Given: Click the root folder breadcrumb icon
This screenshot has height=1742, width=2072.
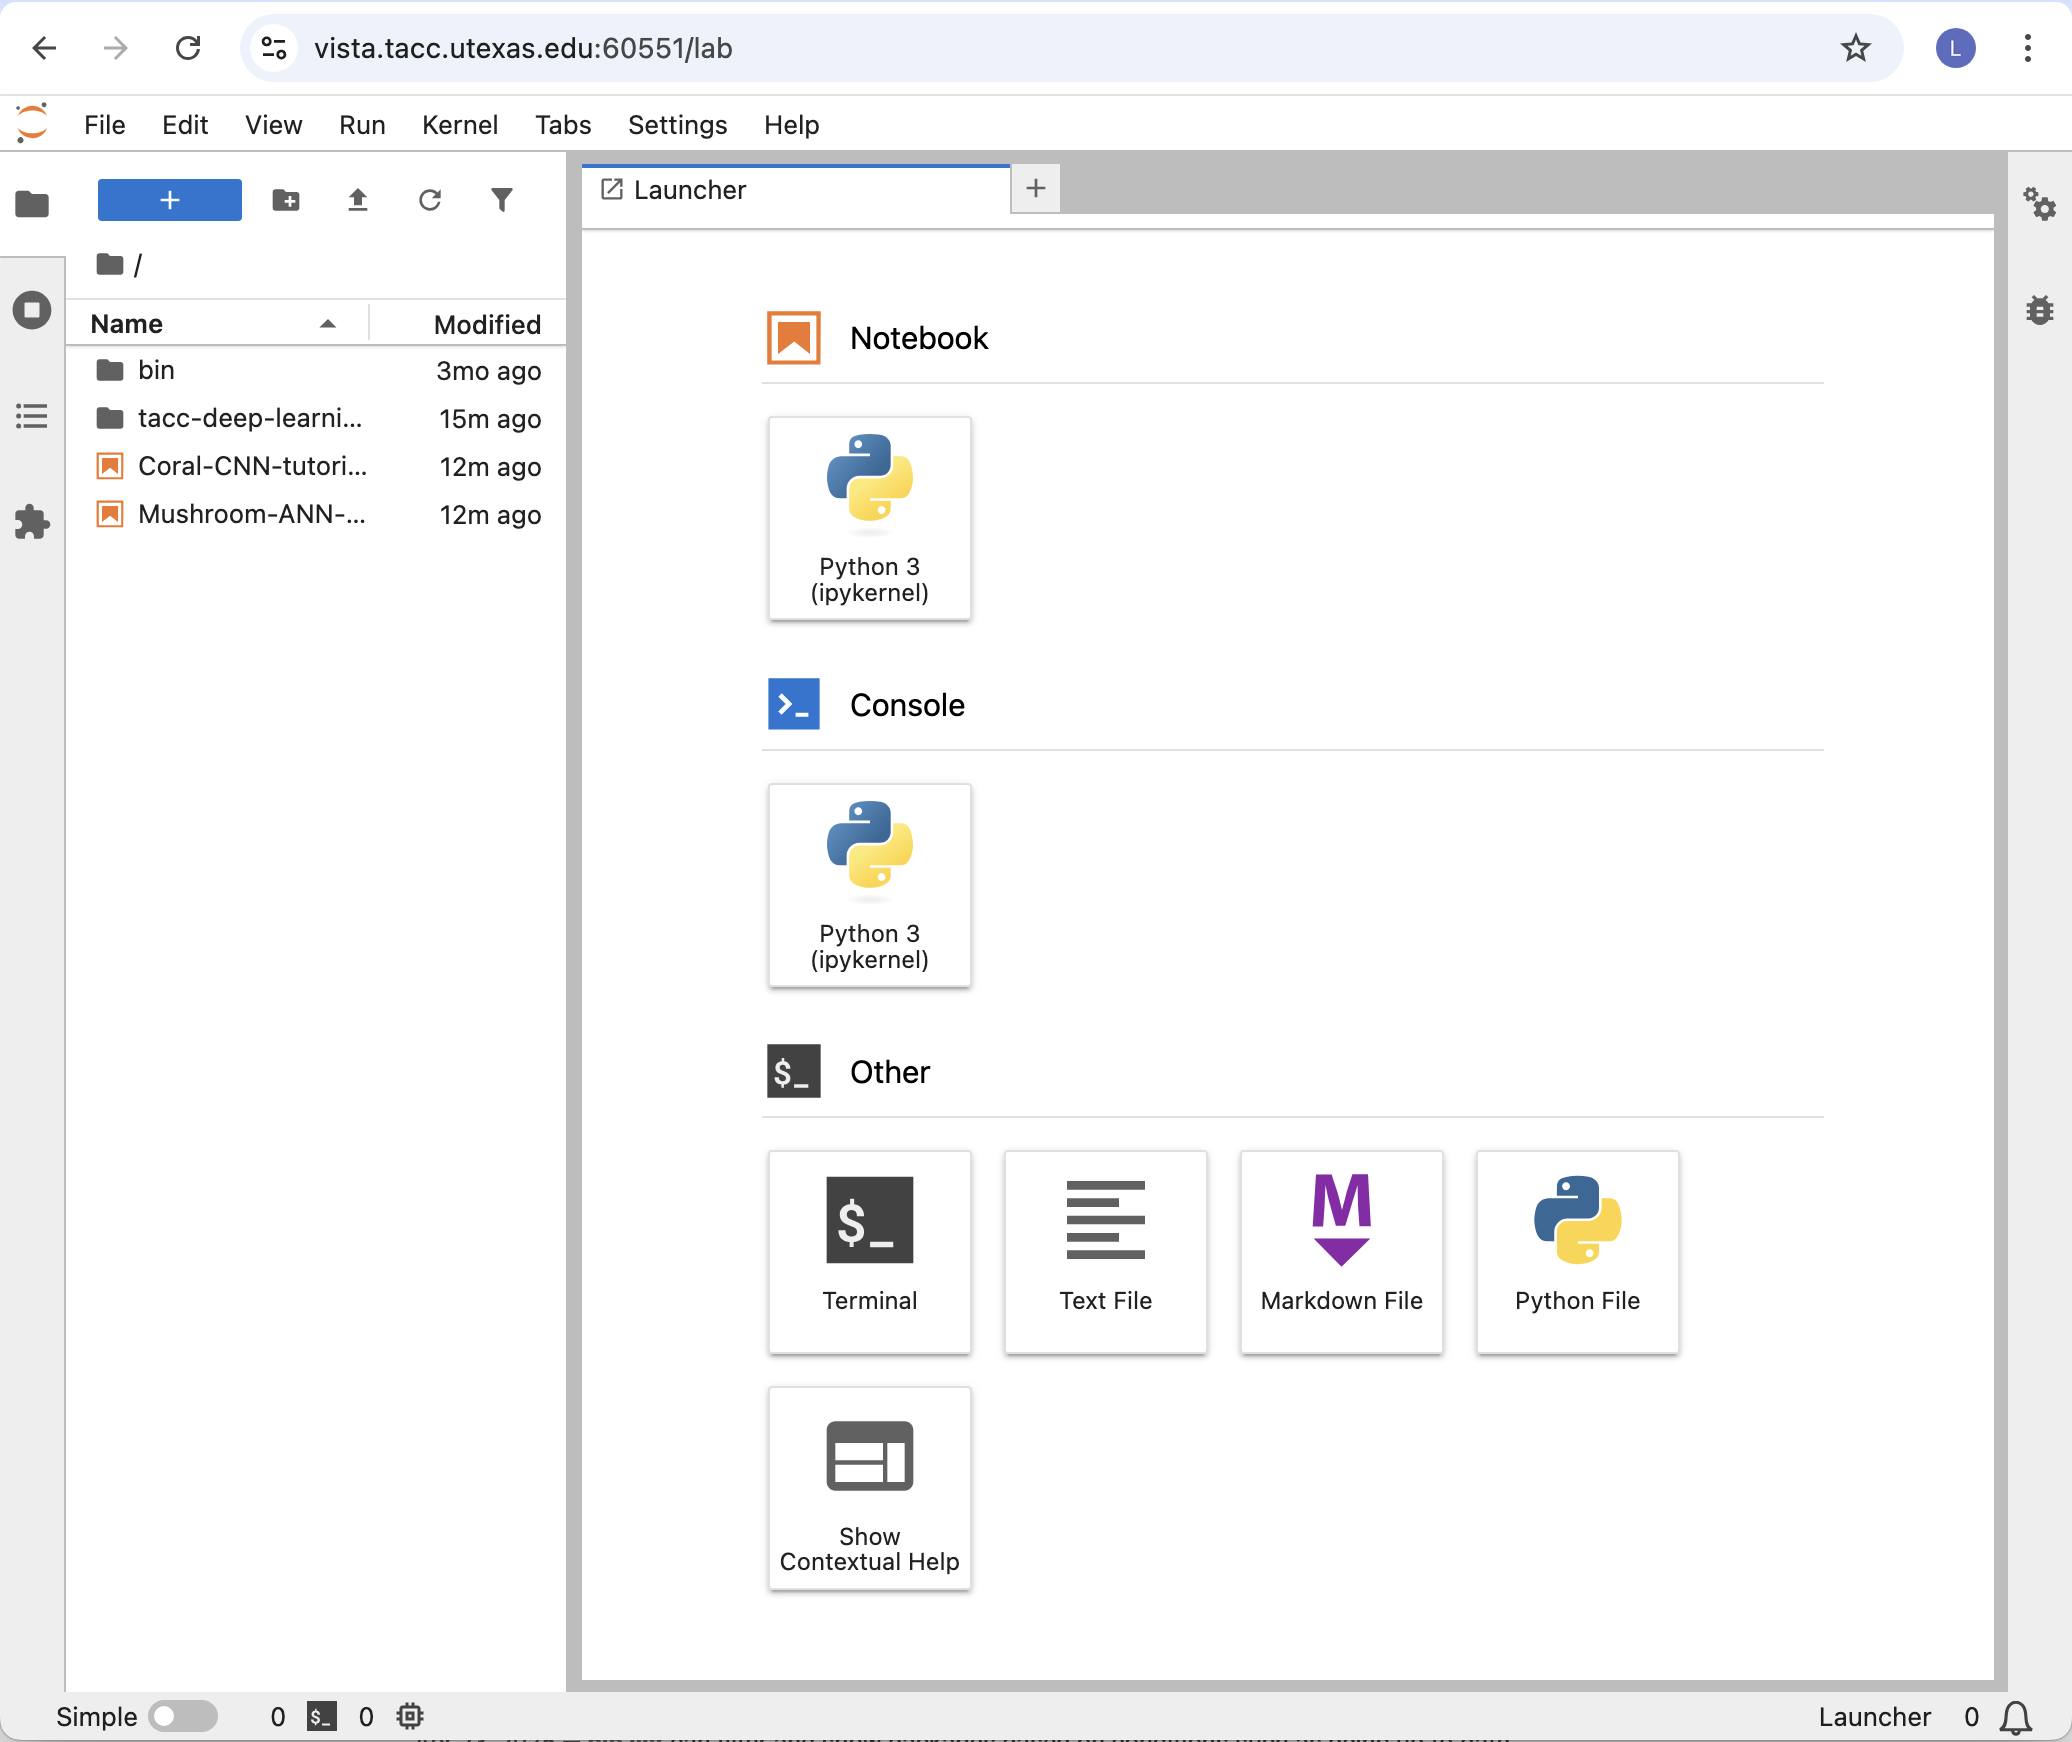Looking at the screenshot, I should (110, 264).
